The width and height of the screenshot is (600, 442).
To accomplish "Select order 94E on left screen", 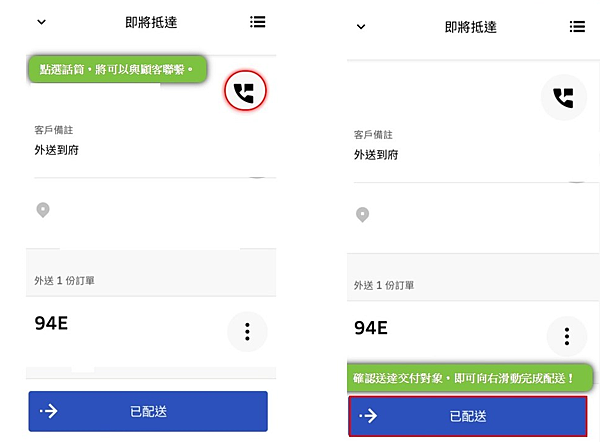I will (51, 323).
